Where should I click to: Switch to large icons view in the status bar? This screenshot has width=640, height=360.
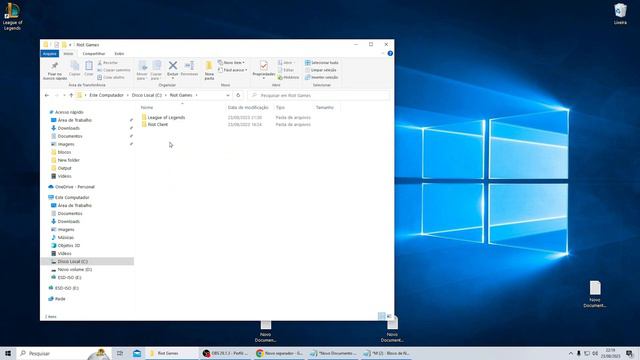[389, 316]
